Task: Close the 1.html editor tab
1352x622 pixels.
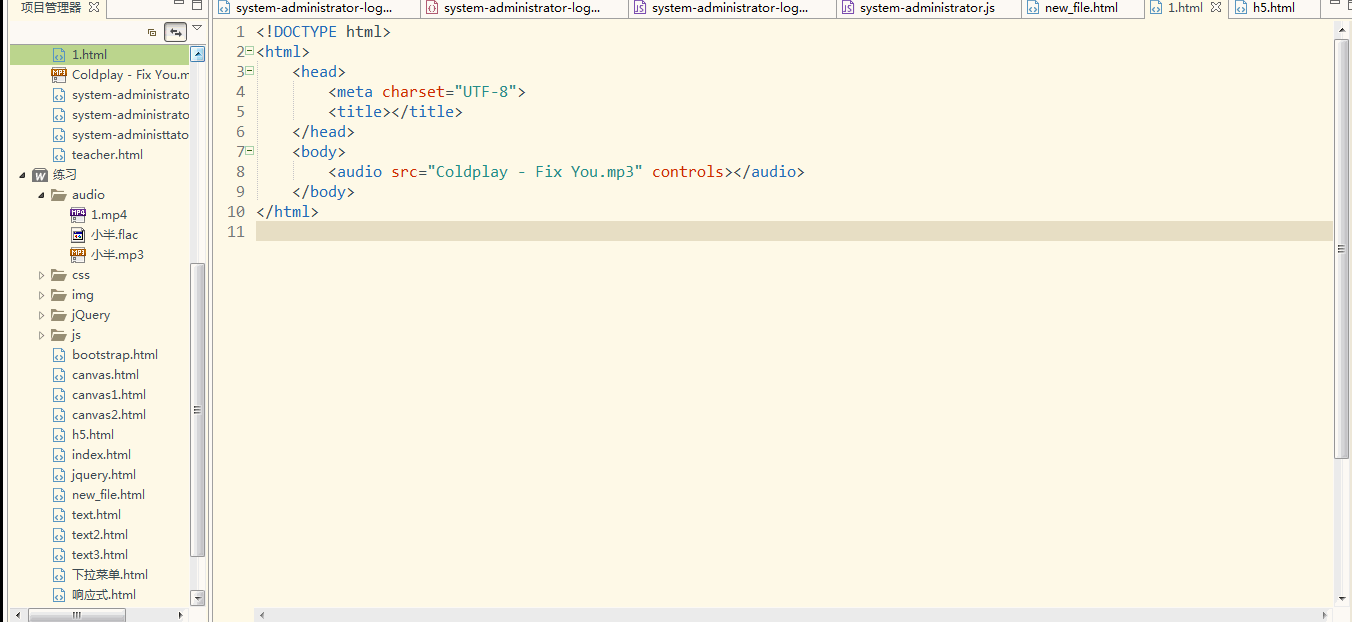Action: pos(1216,8)
